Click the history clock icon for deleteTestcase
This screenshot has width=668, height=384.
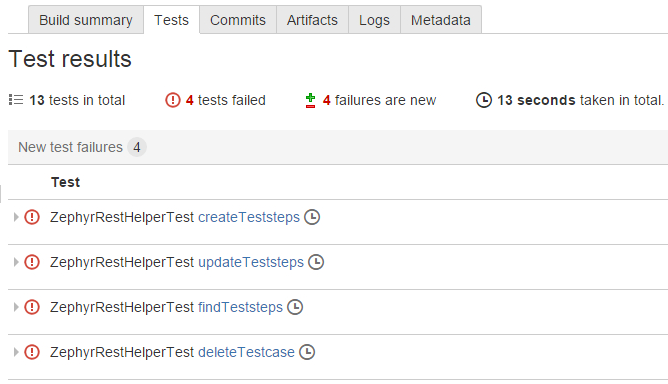pyautogui.click(x=307, y=352)
